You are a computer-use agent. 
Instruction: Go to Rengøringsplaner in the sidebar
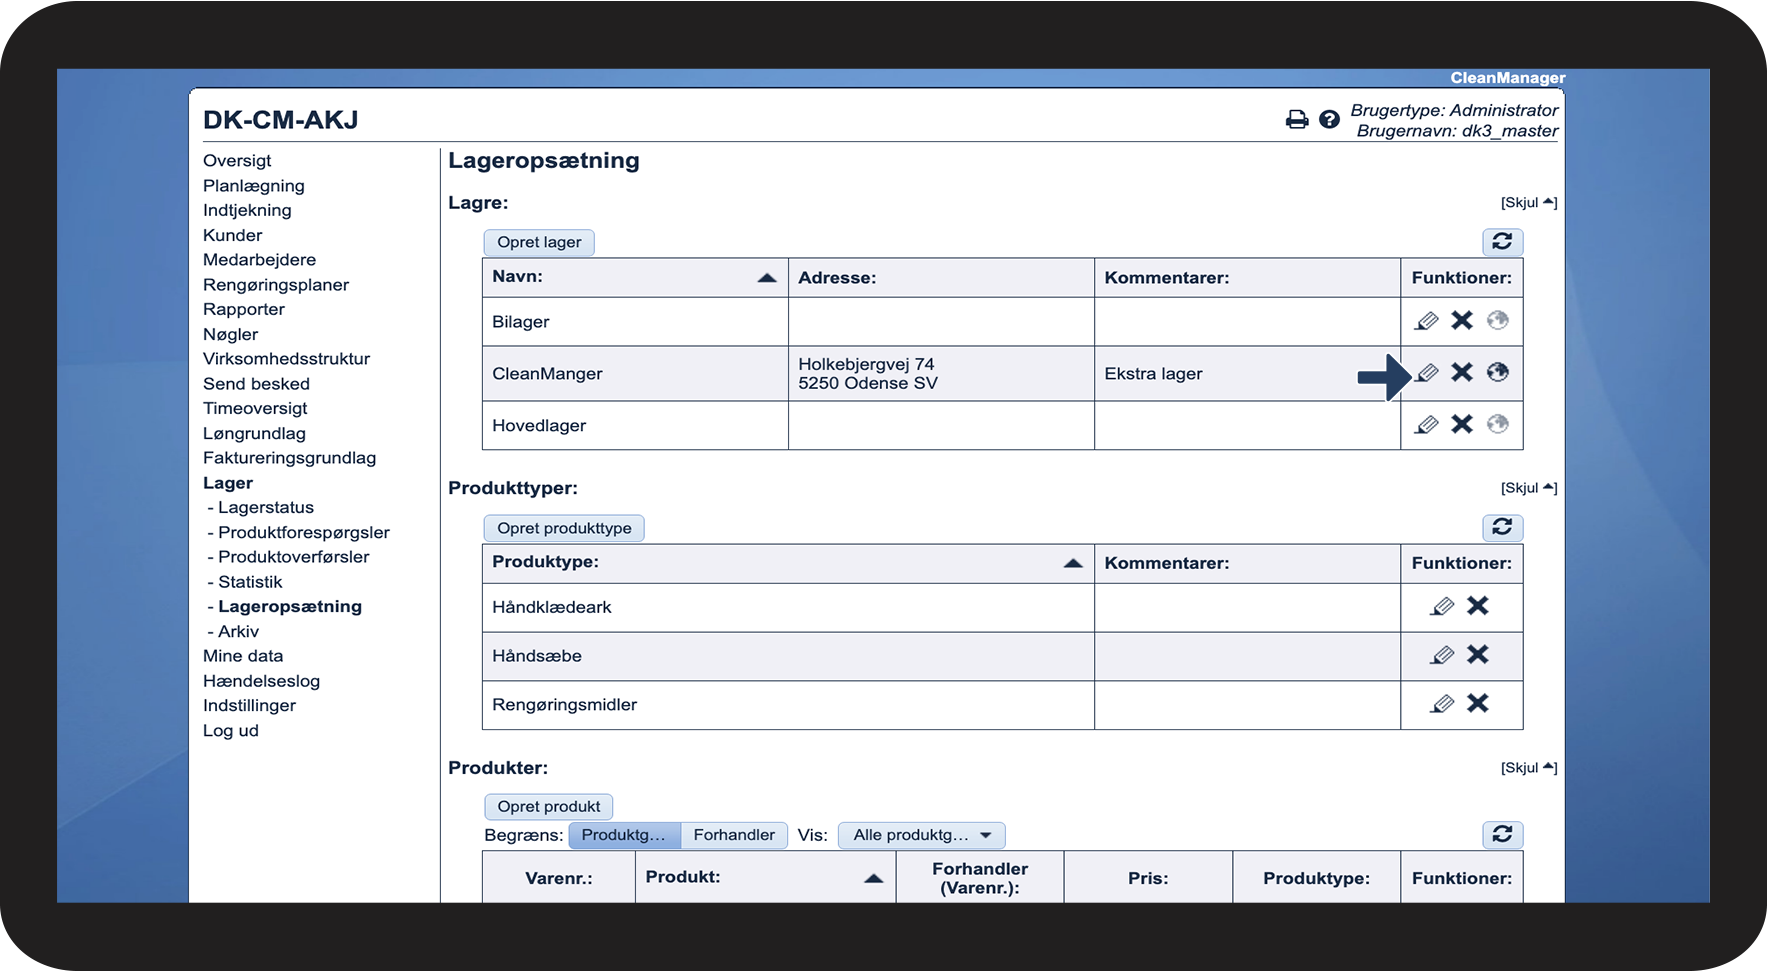276,285
